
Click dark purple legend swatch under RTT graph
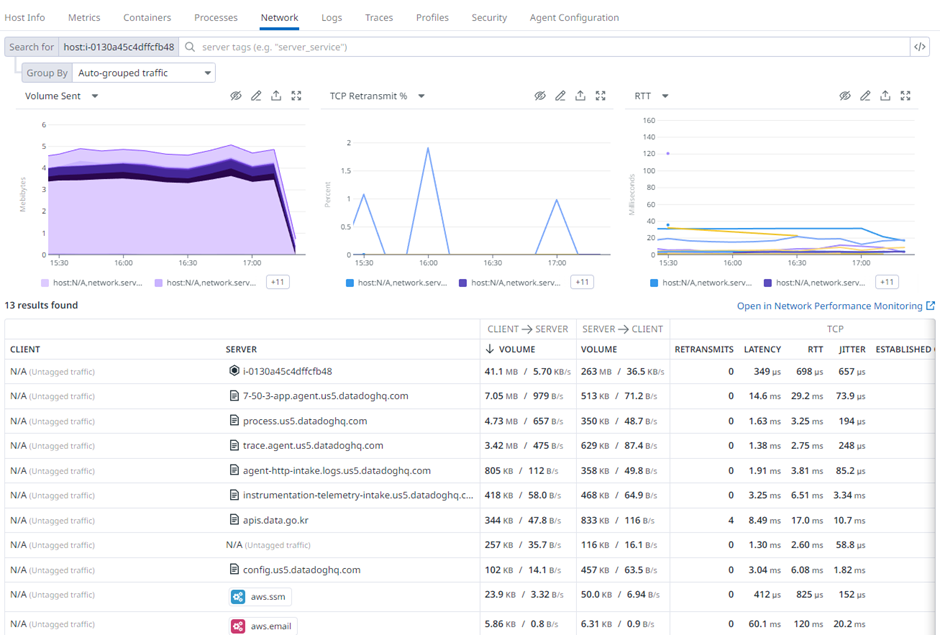coord(768,283)
